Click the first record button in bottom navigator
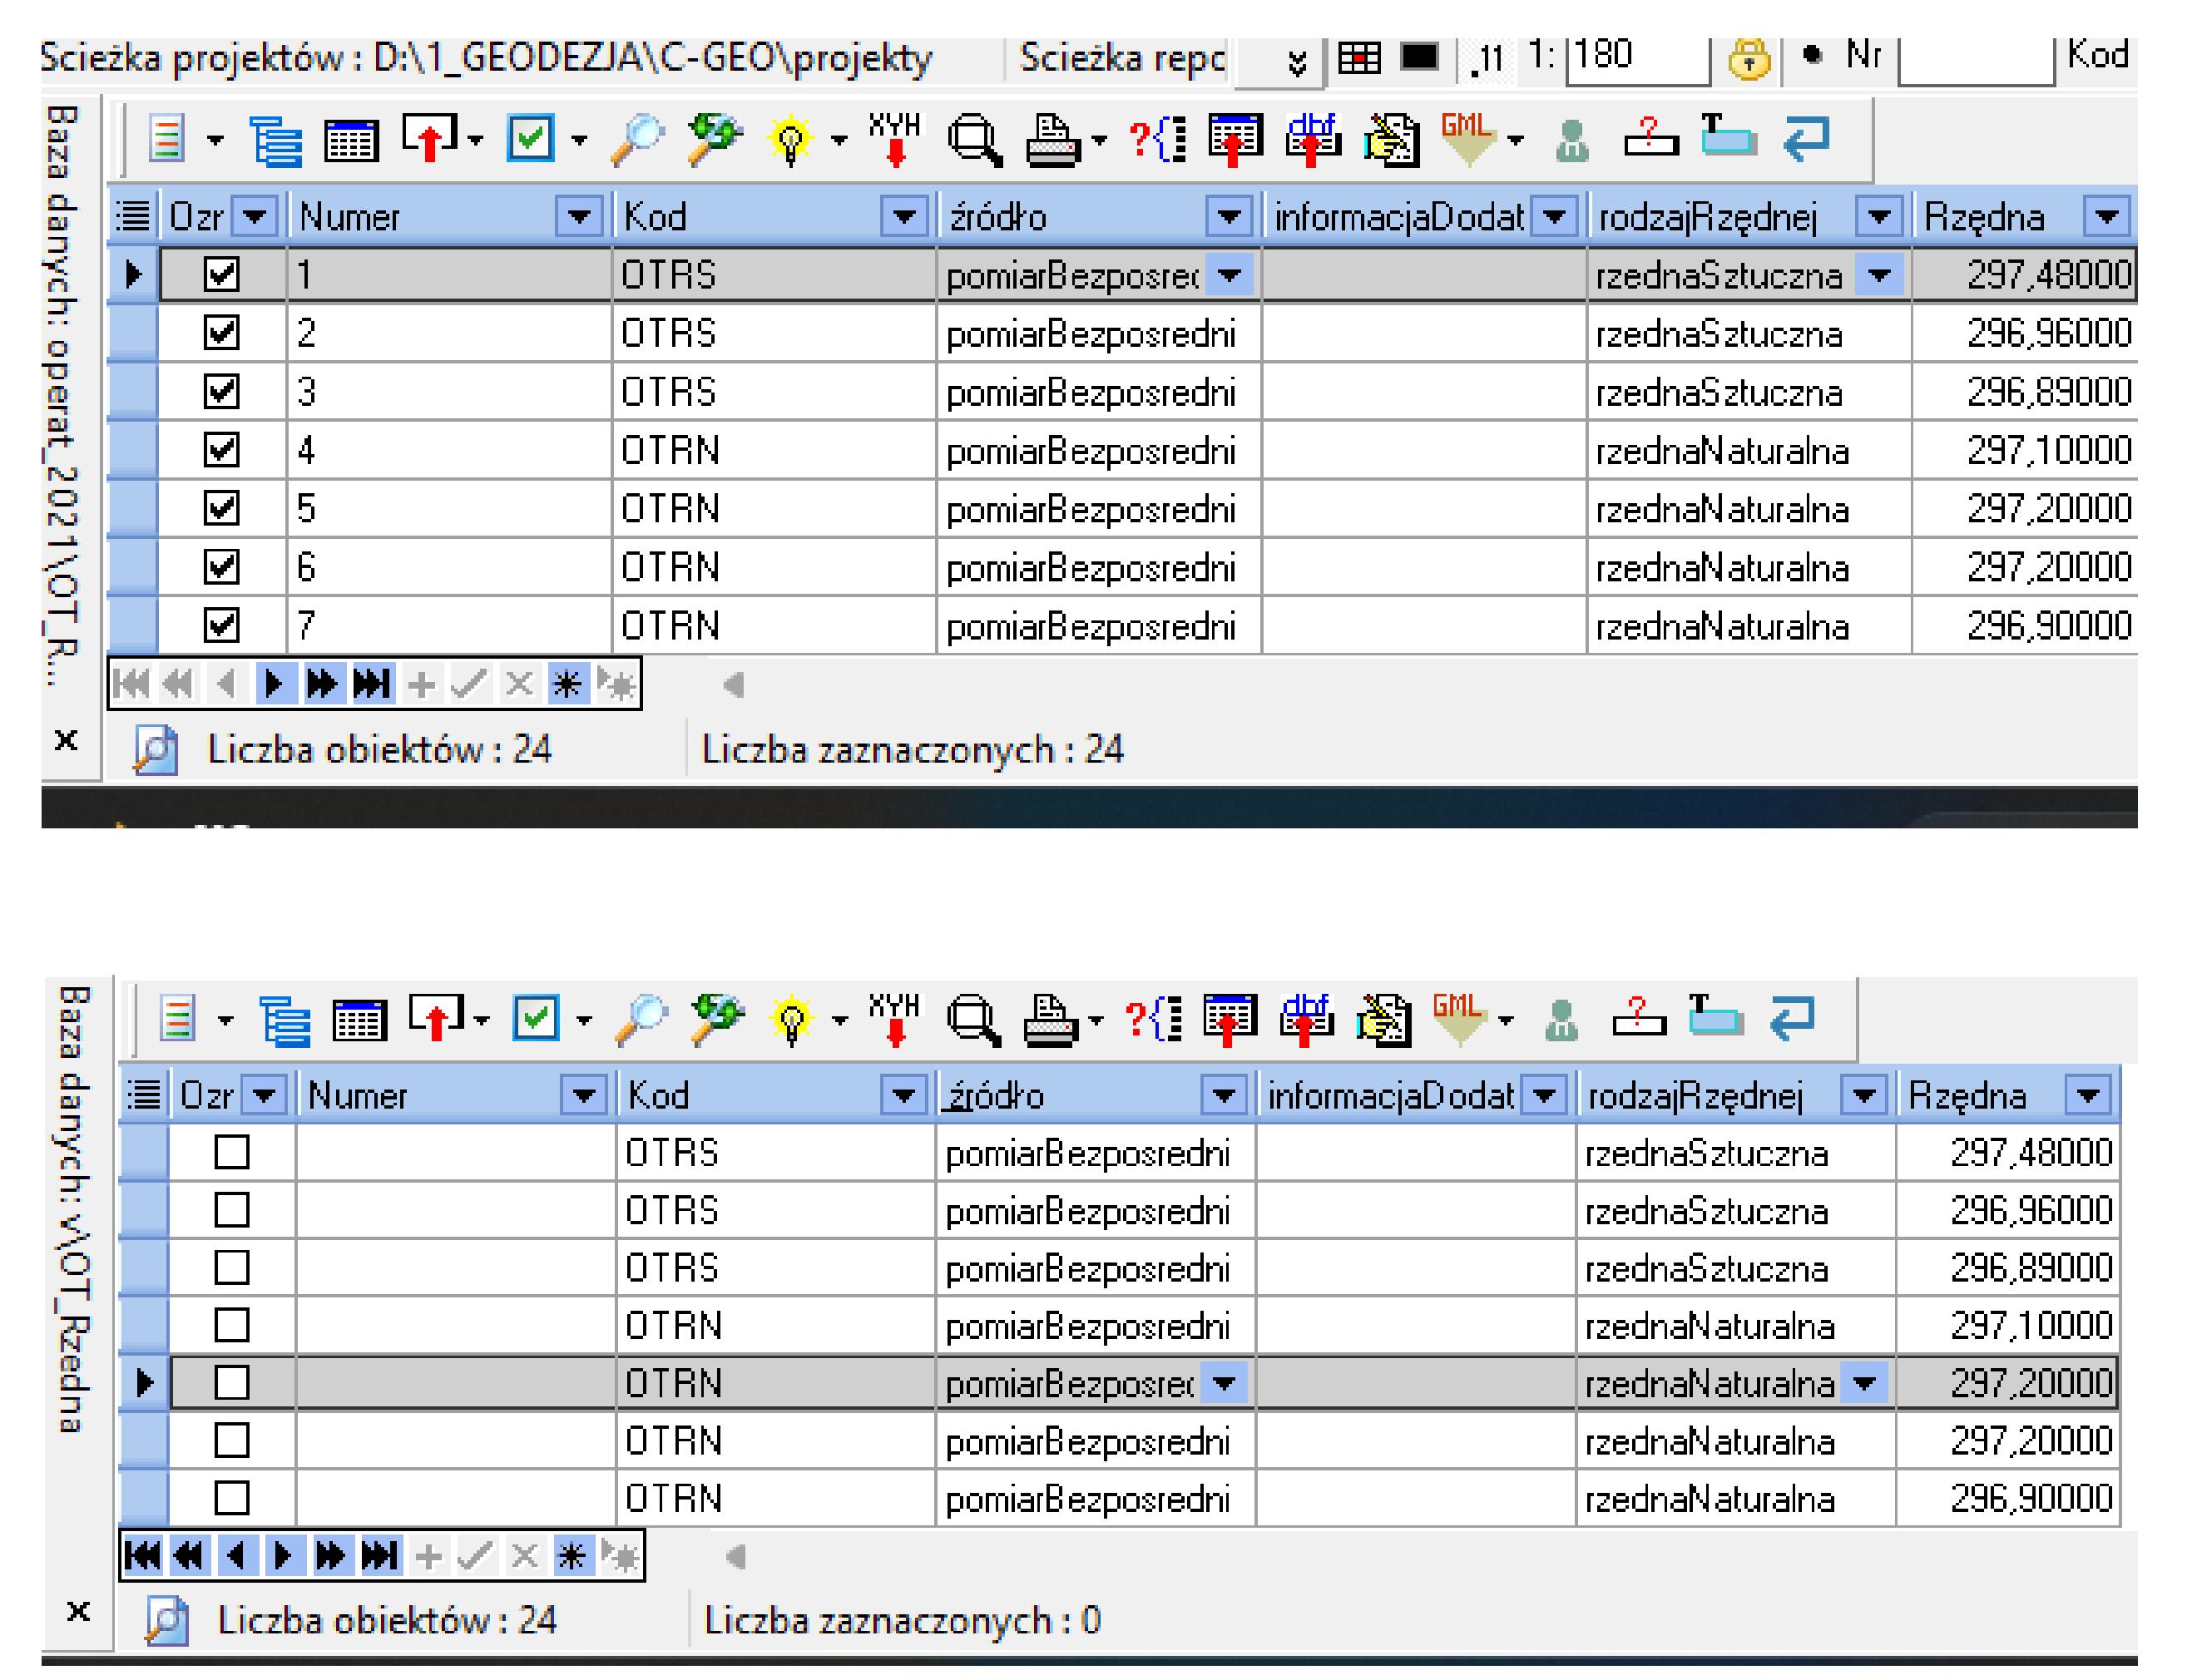 (x=142, y=1556)
